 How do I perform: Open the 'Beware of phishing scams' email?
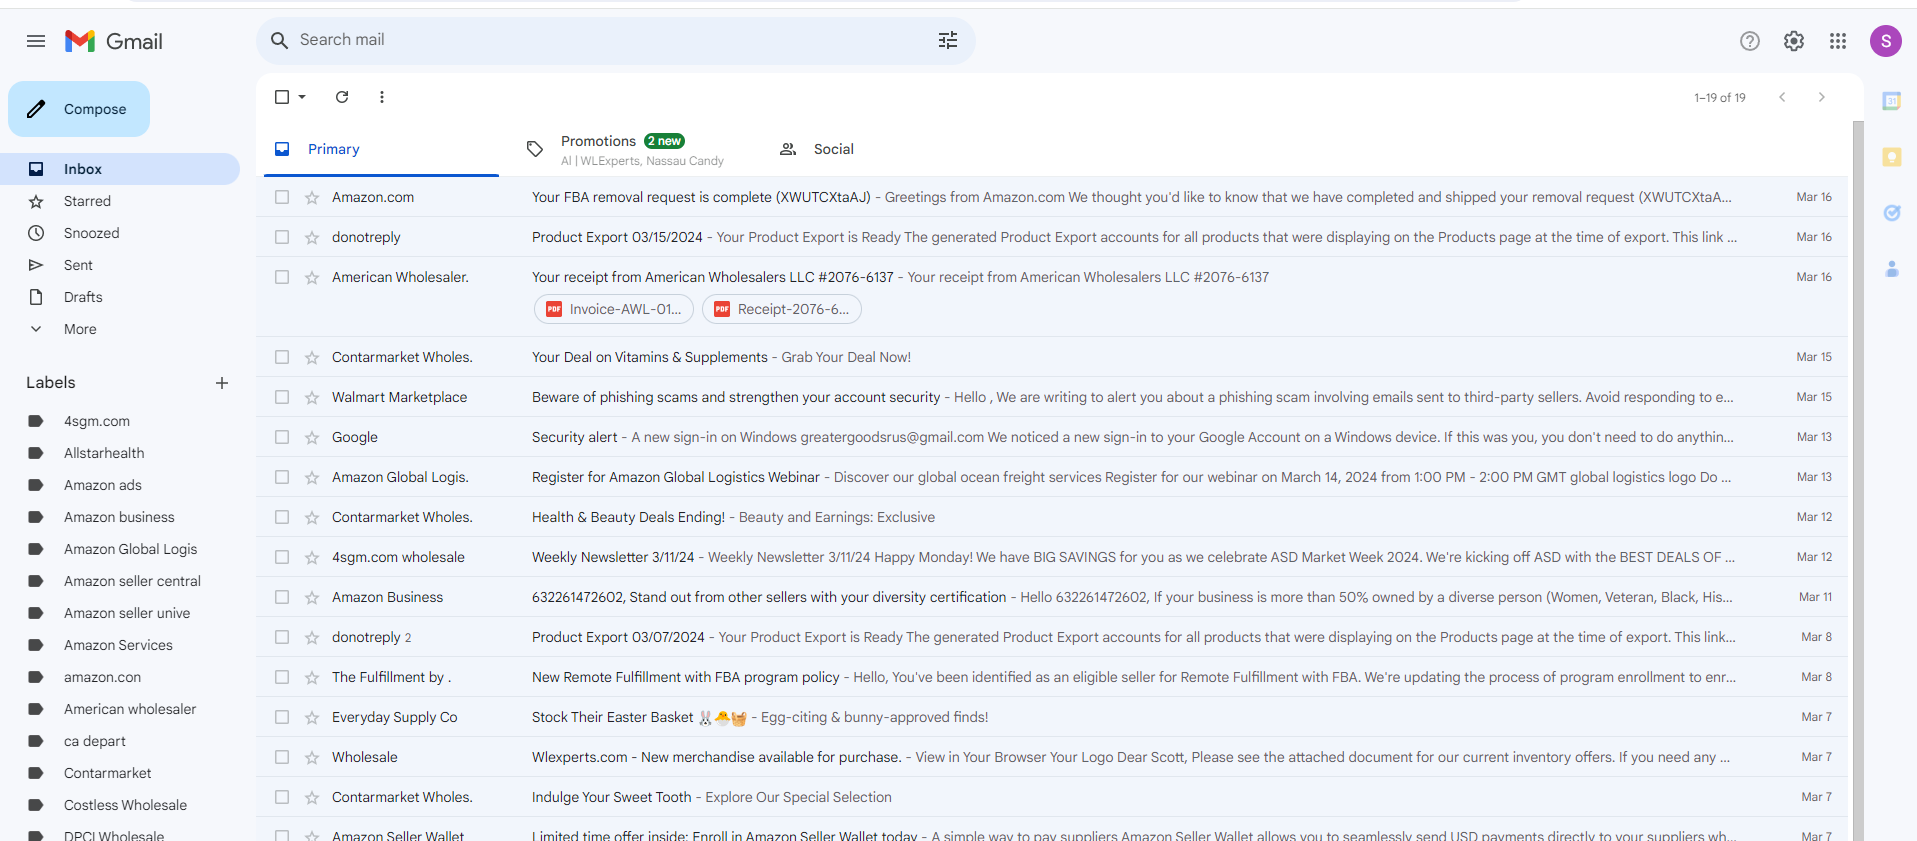[1052, 397]
